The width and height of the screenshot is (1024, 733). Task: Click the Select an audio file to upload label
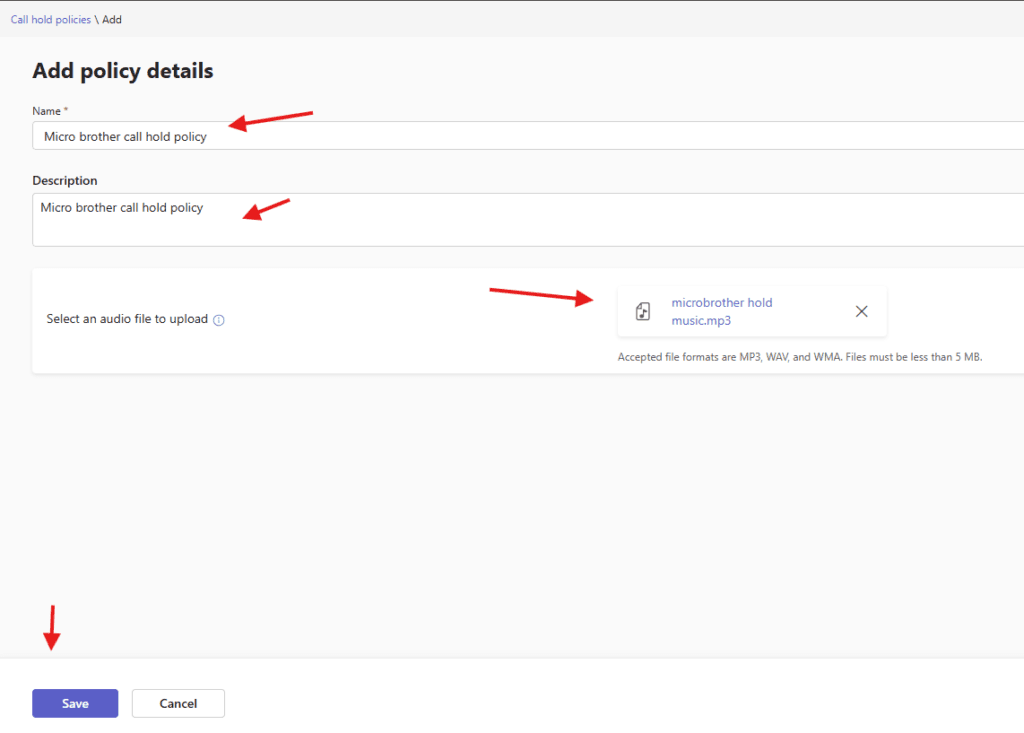coord(127,319)
